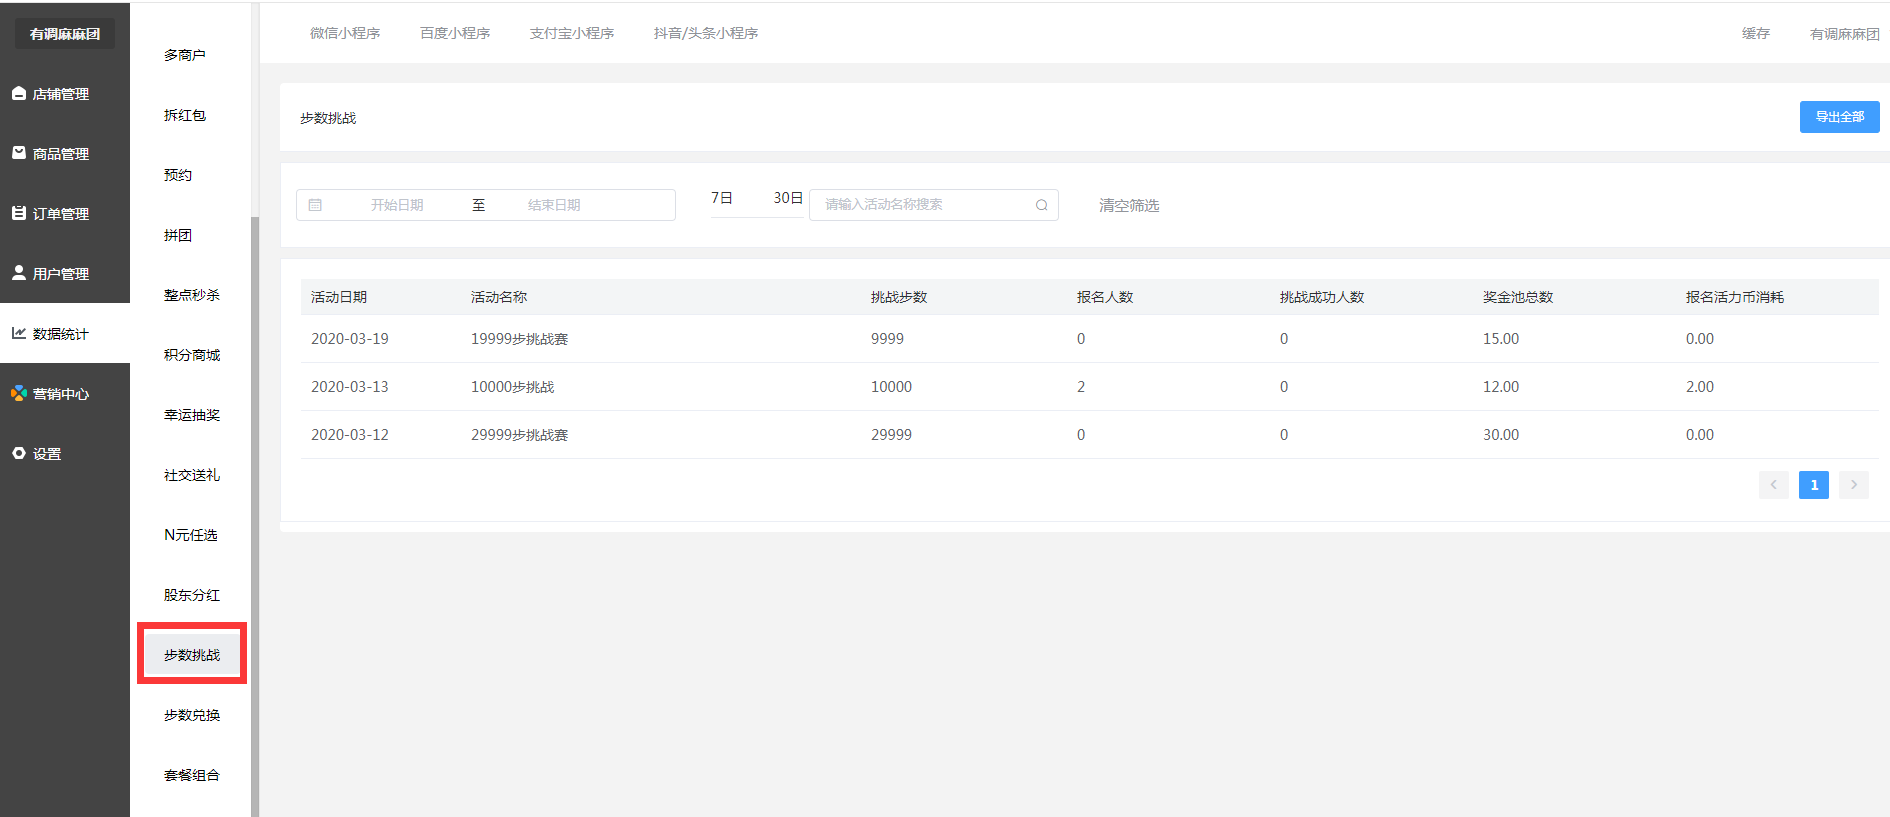Click the 数据统计 chart icon
Screen dimensions: 1890x817
click(x=19, y=333)
